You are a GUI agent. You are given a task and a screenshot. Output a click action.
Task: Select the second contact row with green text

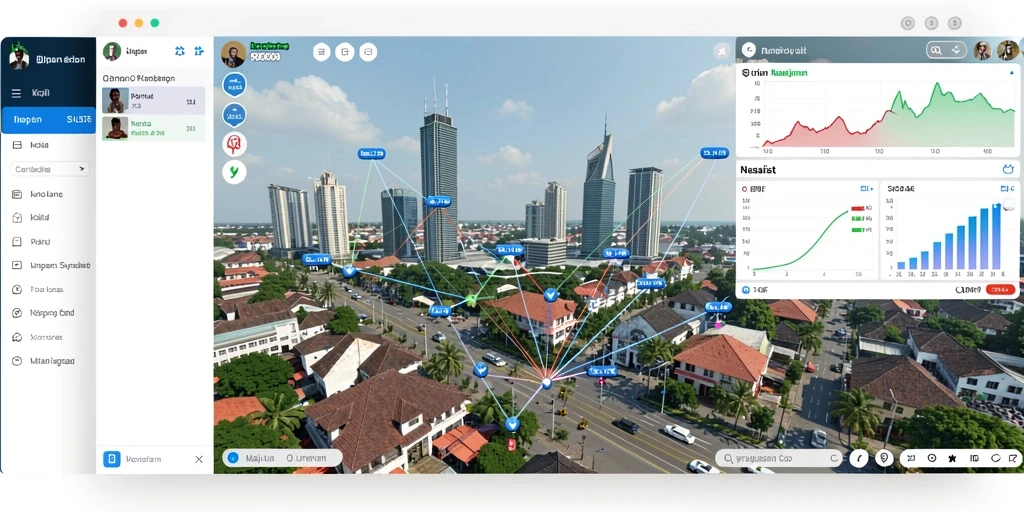153,128
